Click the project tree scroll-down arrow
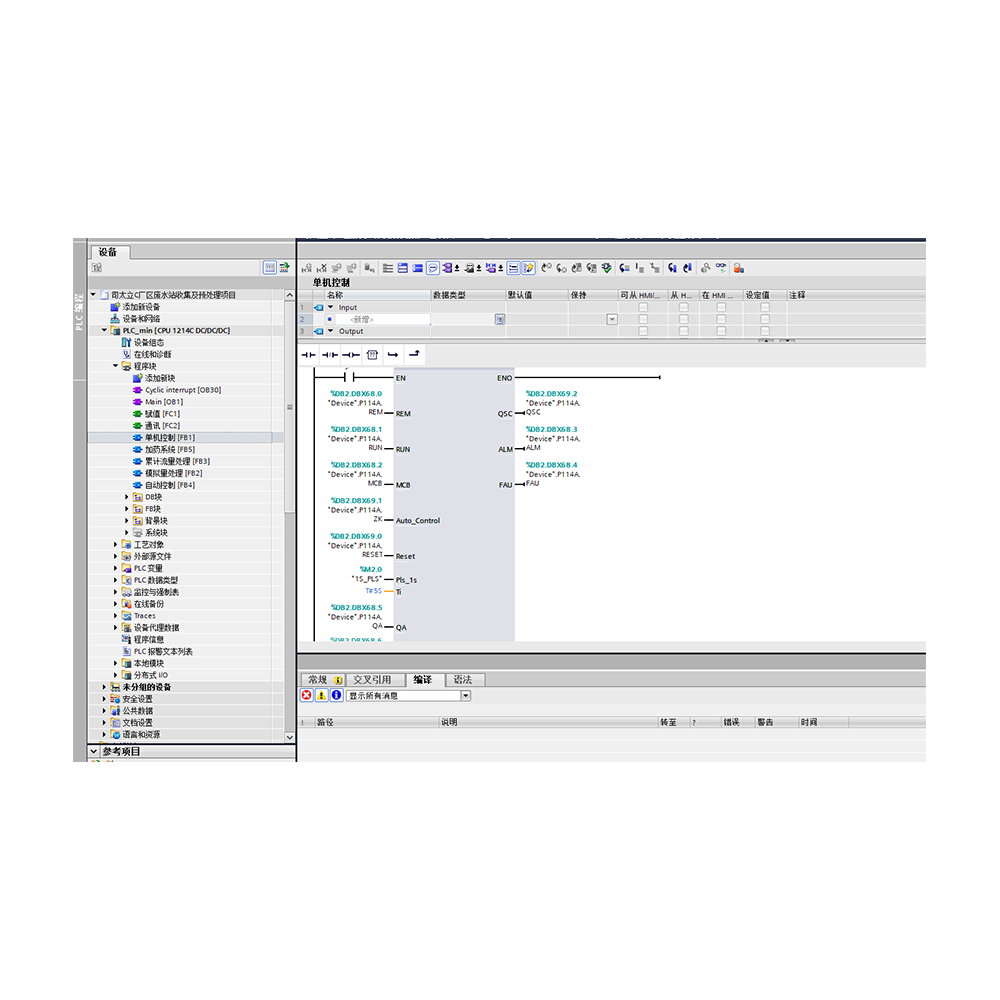1000x1000 pixels. click(290, 737)
